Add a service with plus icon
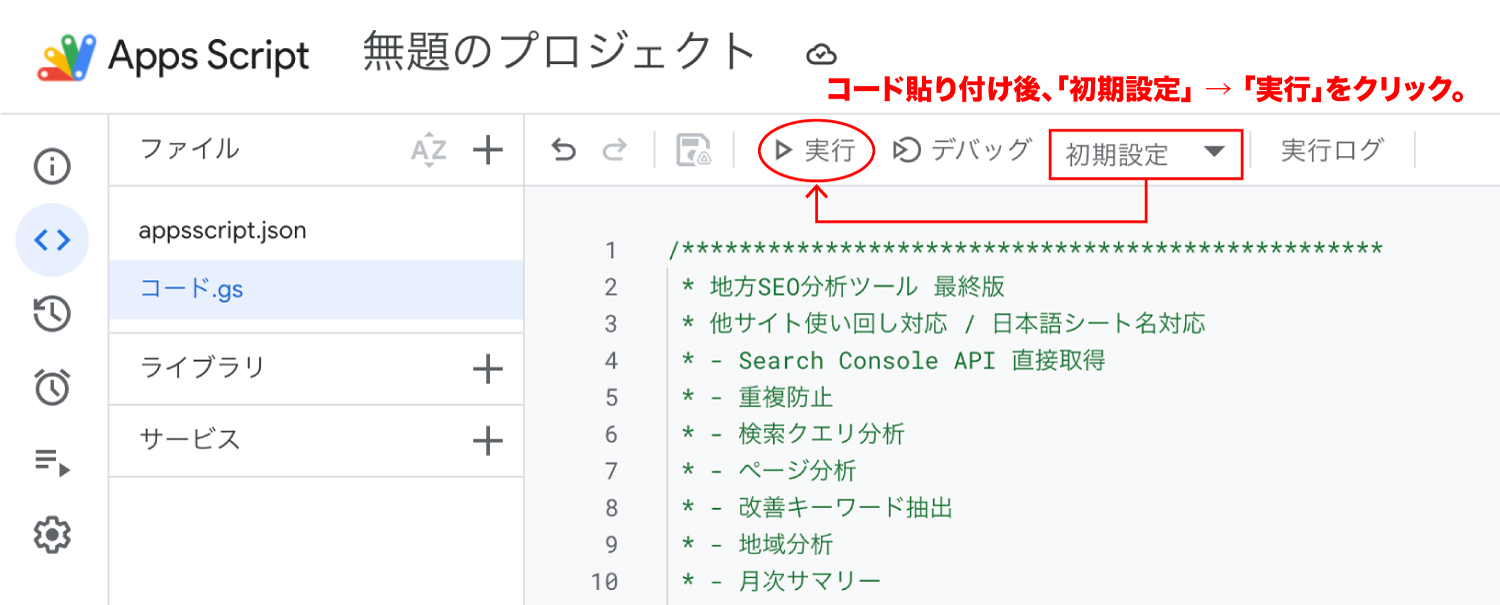Screen dimensions: 1500x605 tap(487, 440)
